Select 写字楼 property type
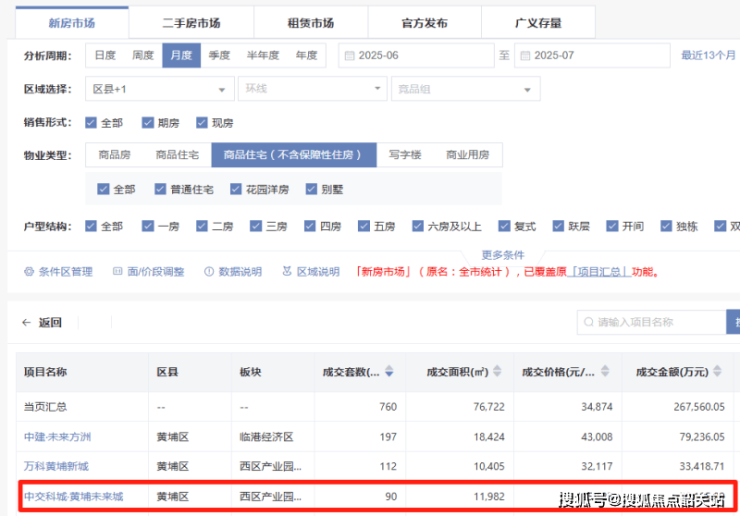This screenshot has width=740, height=516. (x=405, y=155)
